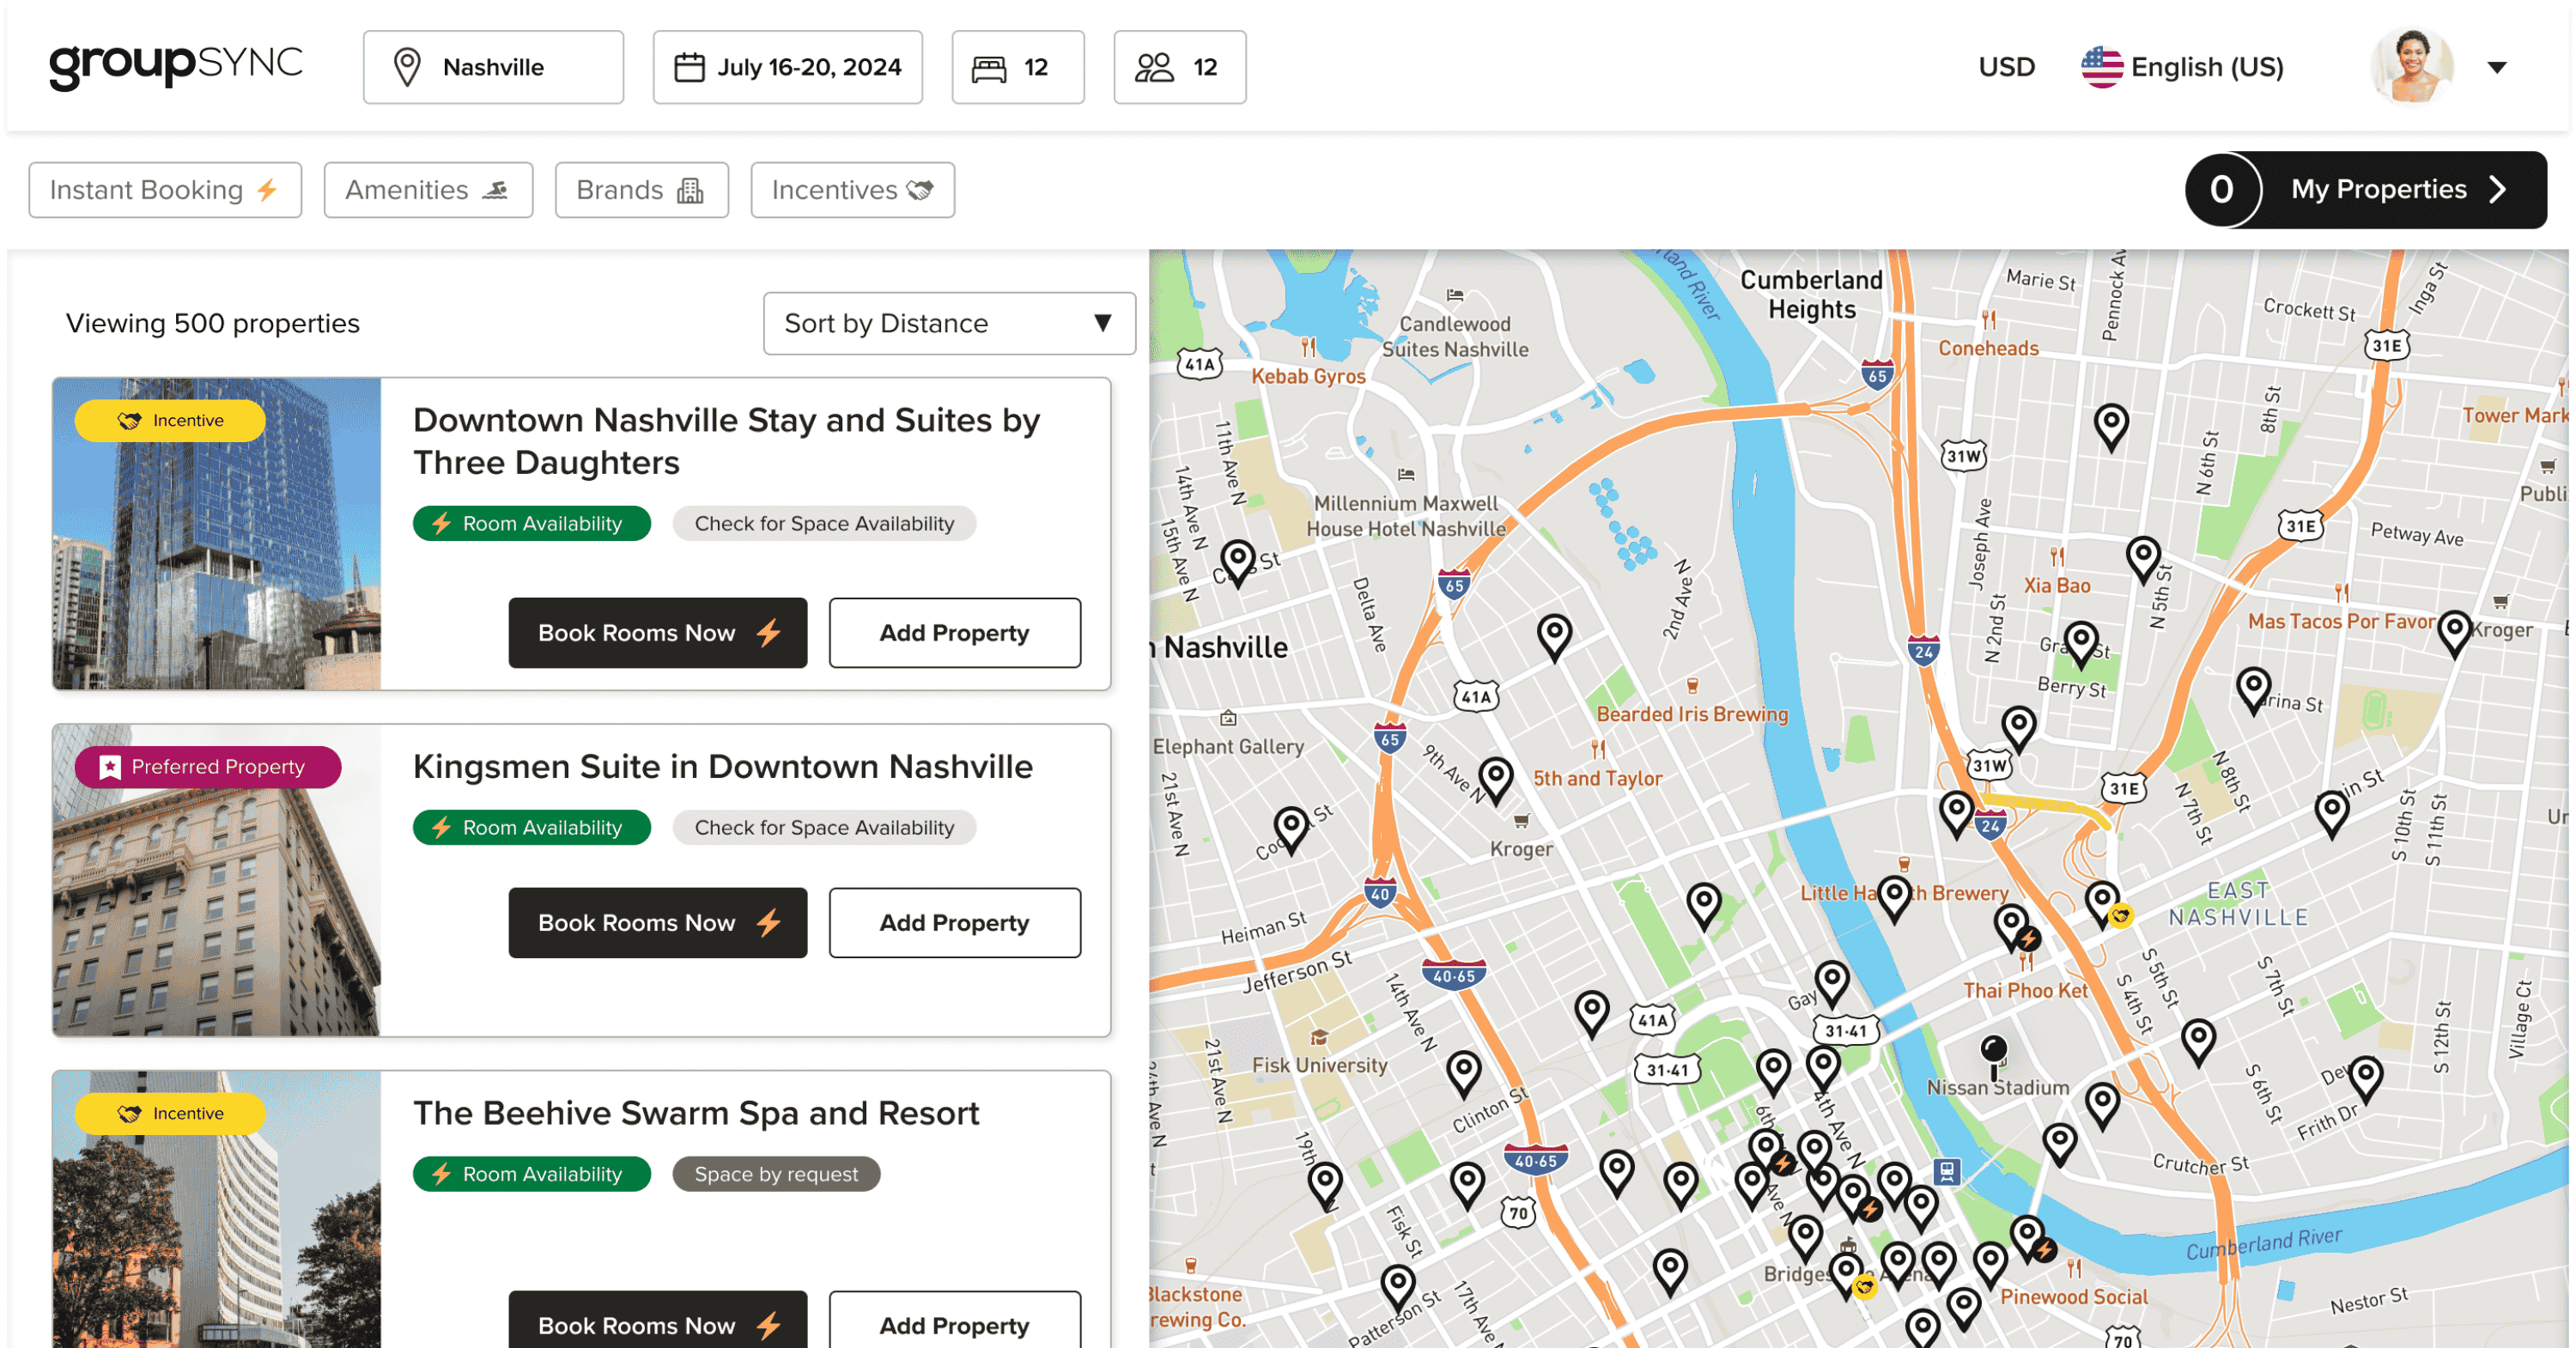Click the calendar icon in date field
Viewport: 2576px width, 1348px height.
[x=689, y=67]
